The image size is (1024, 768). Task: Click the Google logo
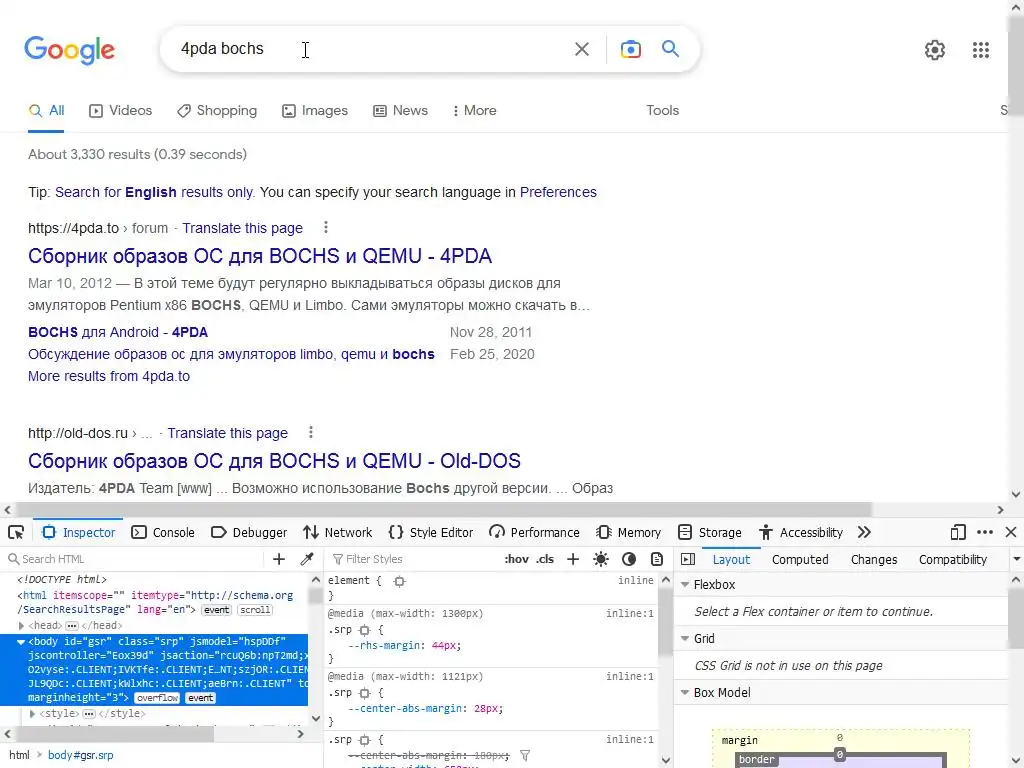tap(69, 50)
